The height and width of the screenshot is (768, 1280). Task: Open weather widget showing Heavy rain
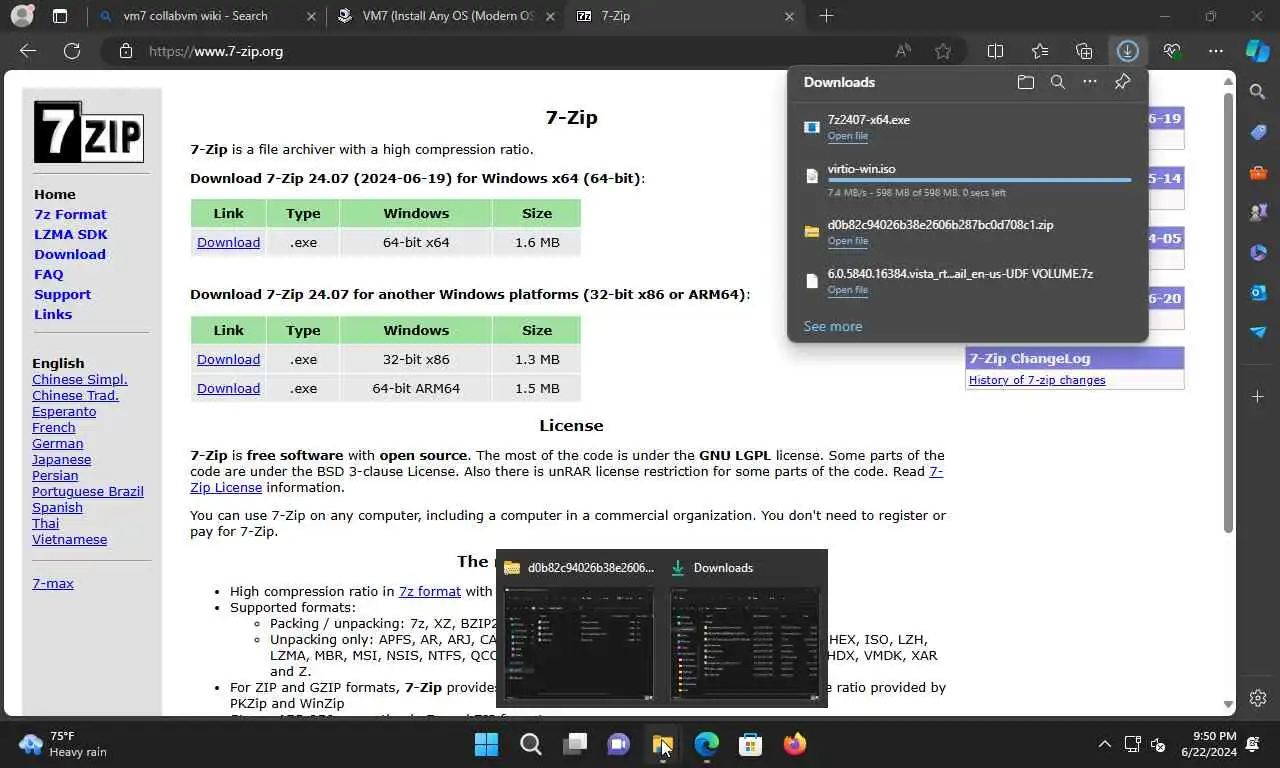(x=64, y=744)
